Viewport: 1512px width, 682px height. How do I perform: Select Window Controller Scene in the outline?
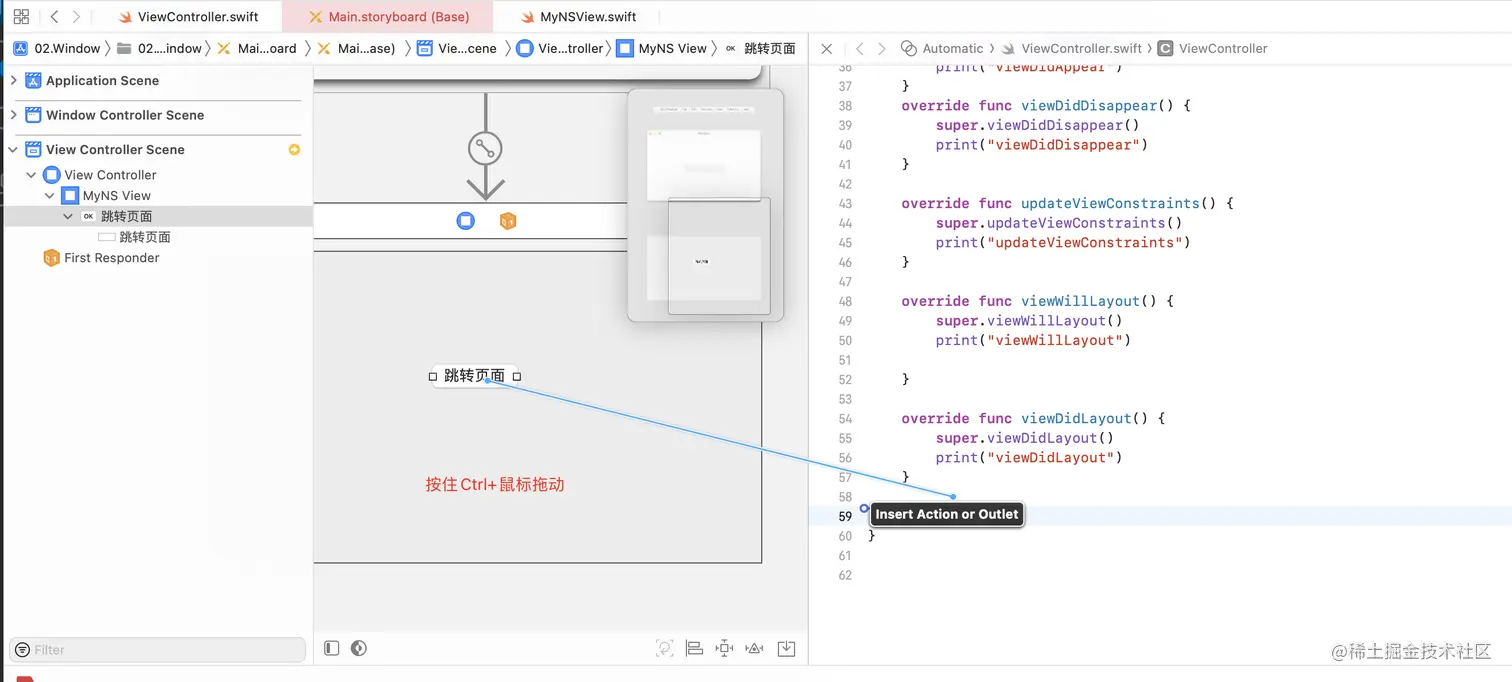pyautogui.click(x=125, y=115)
